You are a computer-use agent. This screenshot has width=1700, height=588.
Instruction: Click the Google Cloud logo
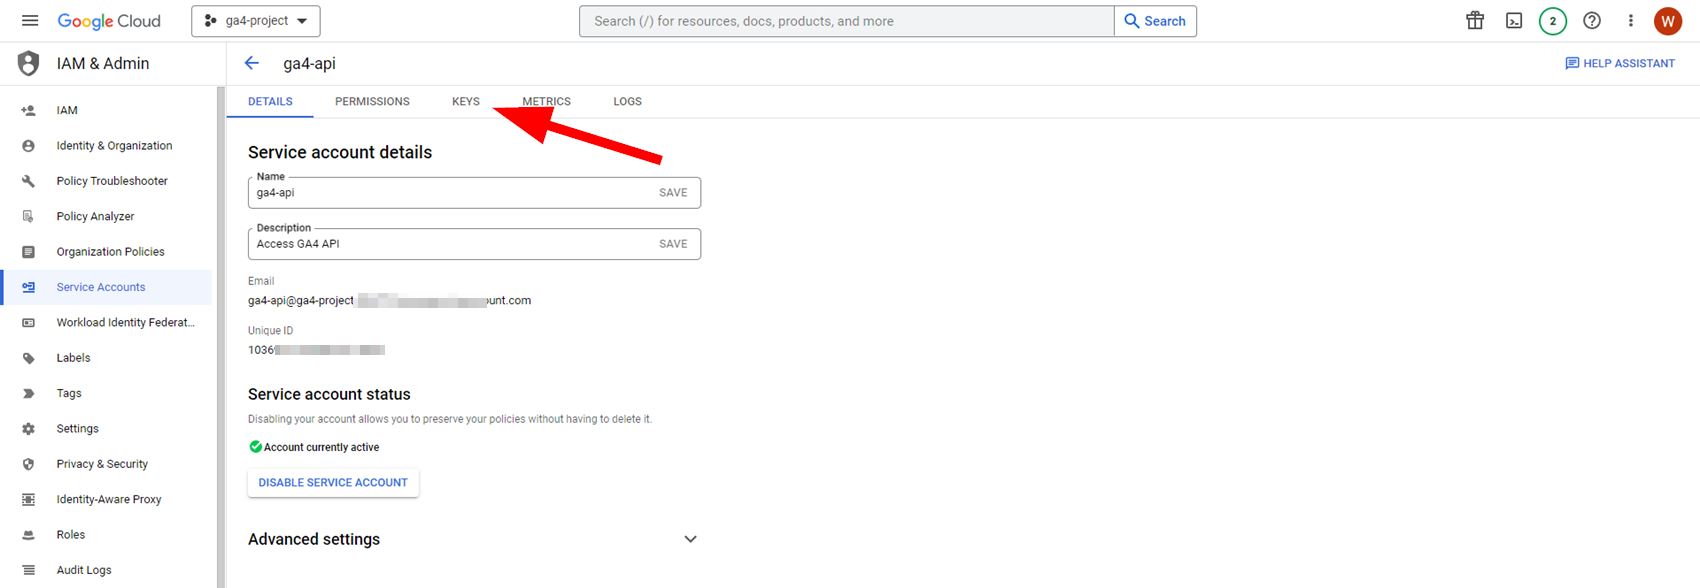[109, 21]
